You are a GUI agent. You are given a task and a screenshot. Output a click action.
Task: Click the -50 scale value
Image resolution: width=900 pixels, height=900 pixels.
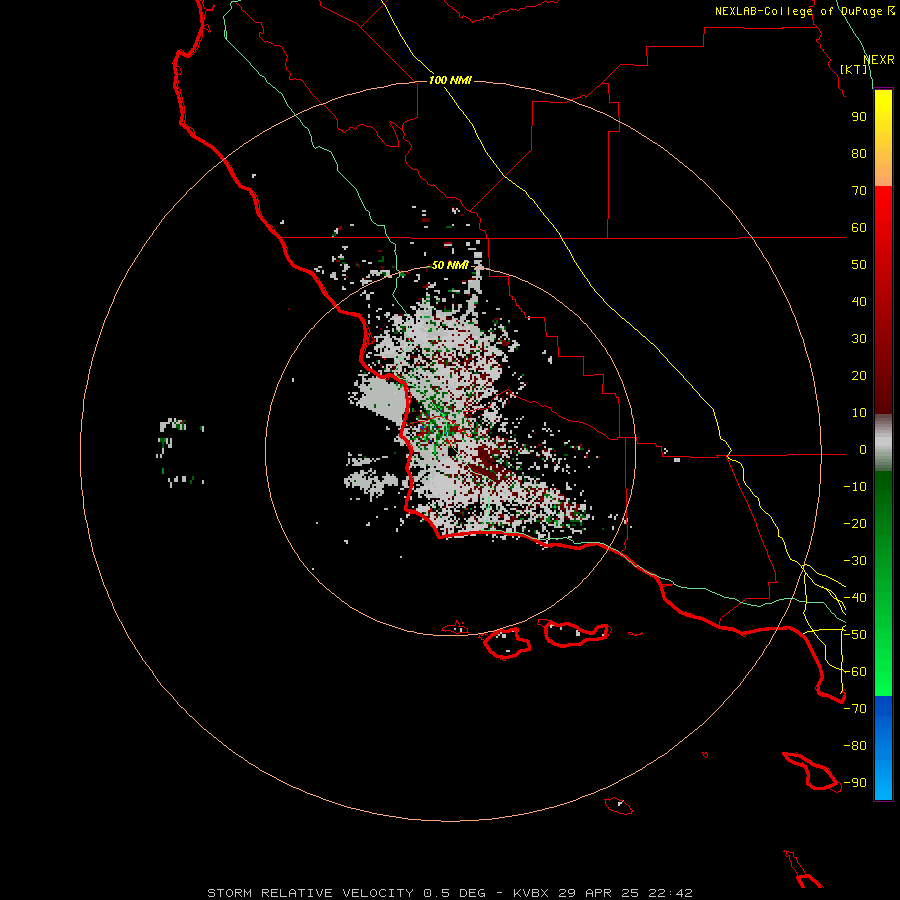click(855, 635)
